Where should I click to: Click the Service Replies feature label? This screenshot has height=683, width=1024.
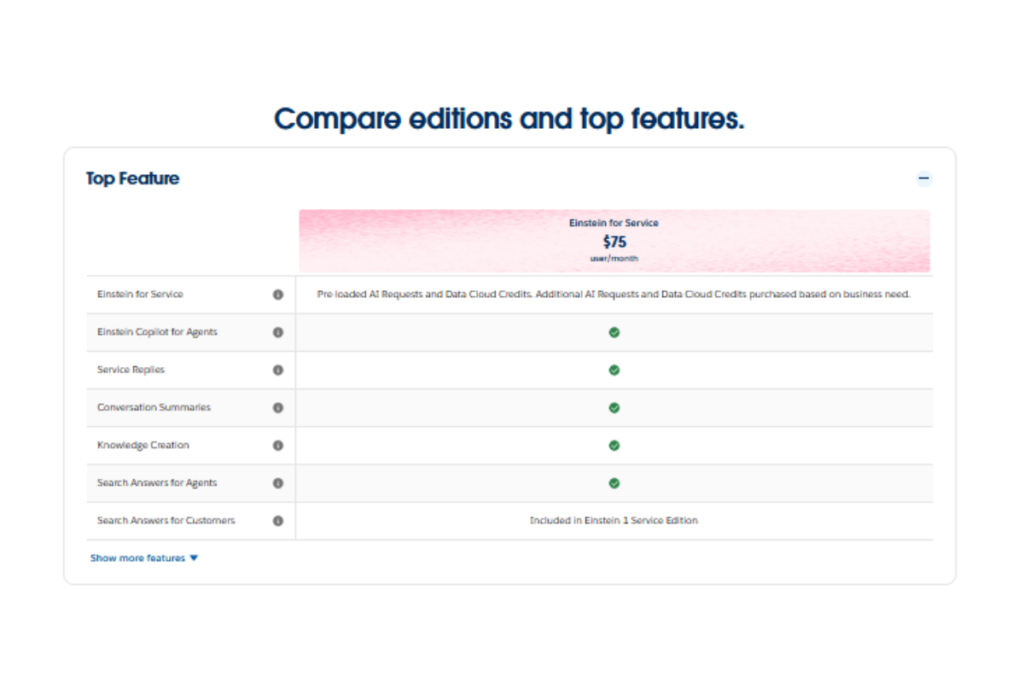point(131,370)
